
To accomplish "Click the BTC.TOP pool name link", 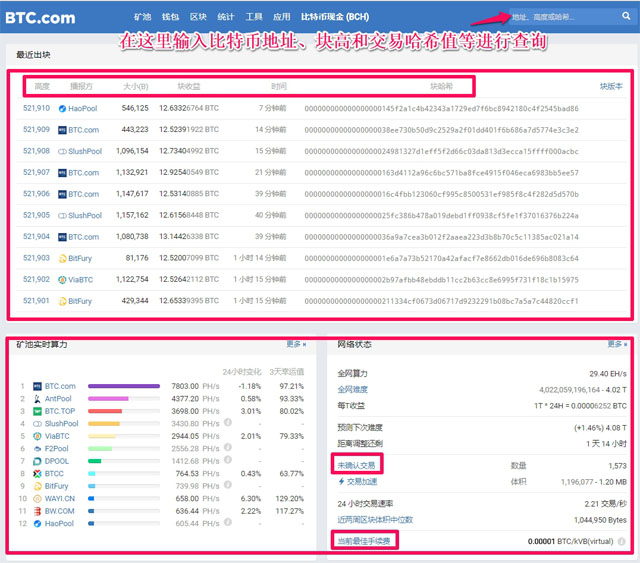I will [x=60, y=411].
